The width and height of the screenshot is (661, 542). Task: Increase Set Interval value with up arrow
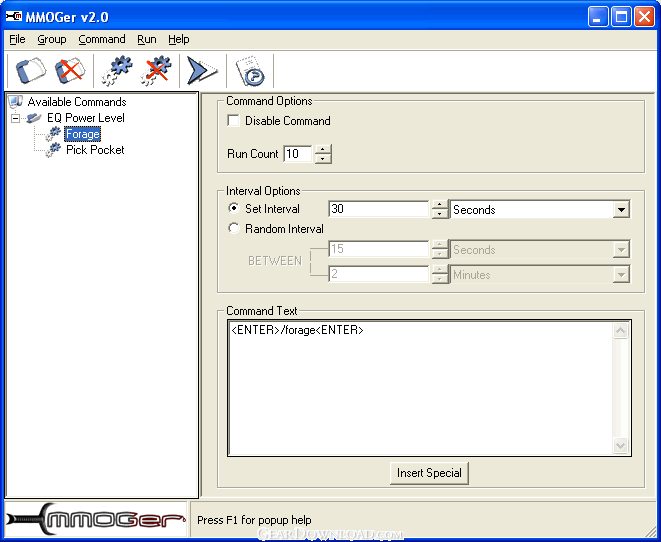[439, 204]
